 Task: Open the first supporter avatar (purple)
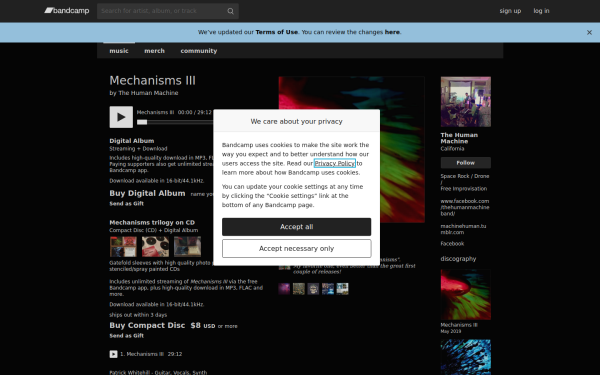pos(284,289)
